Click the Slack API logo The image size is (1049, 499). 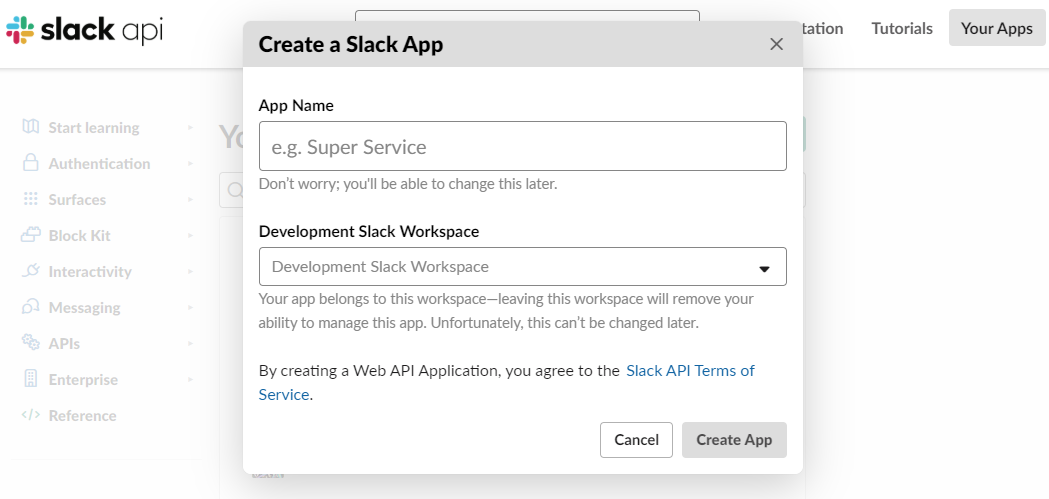coord(84,30)
